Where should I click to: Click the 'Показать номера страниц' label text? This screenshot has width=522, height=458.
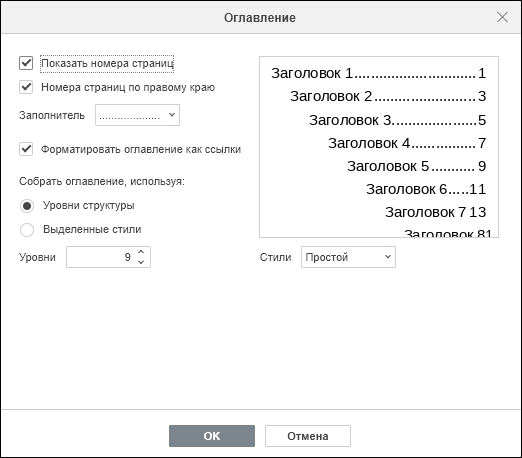[x=107, y=63]
